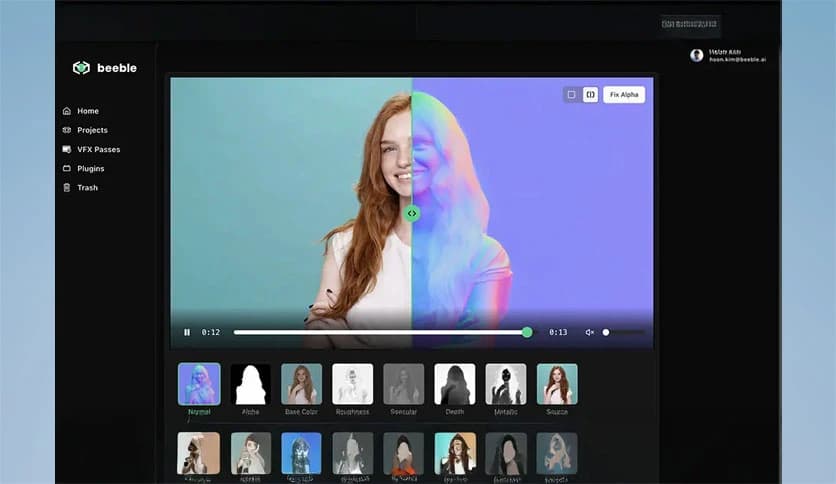
Task: Click the green split-compare handle
Action: (412, 213)
